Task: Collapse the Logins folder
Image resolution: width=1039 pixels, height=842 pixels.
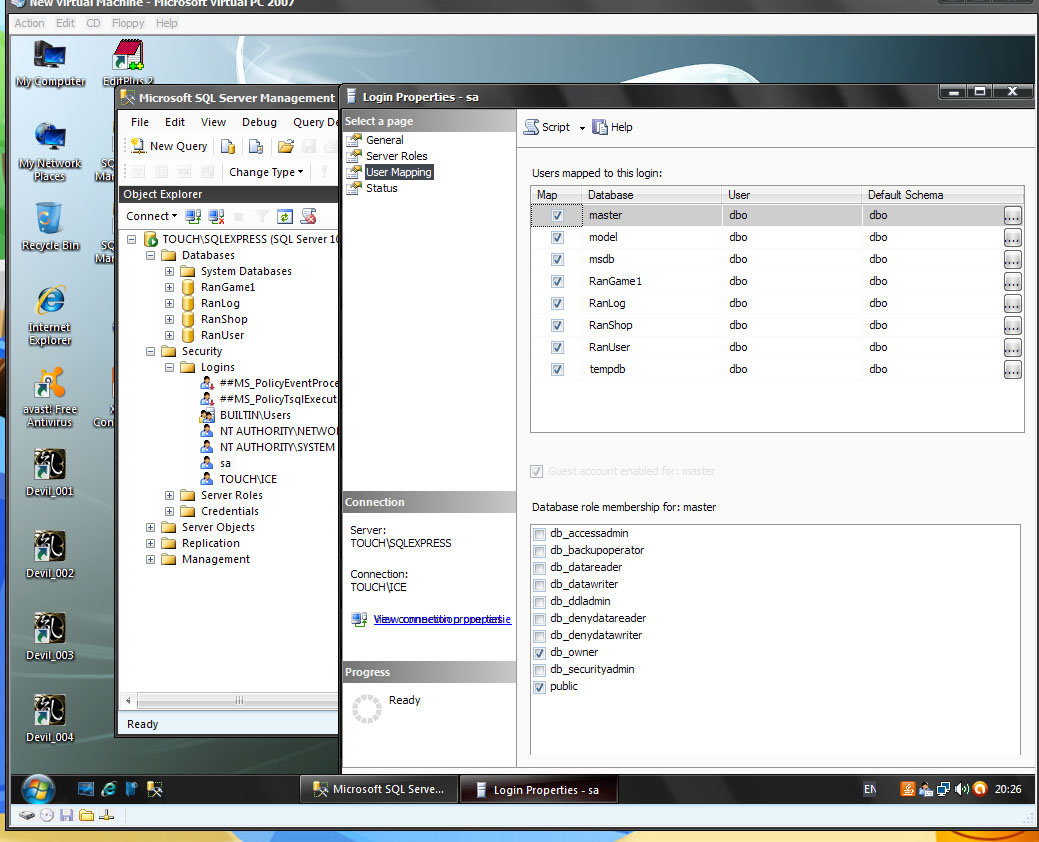Action: [170, 368]
